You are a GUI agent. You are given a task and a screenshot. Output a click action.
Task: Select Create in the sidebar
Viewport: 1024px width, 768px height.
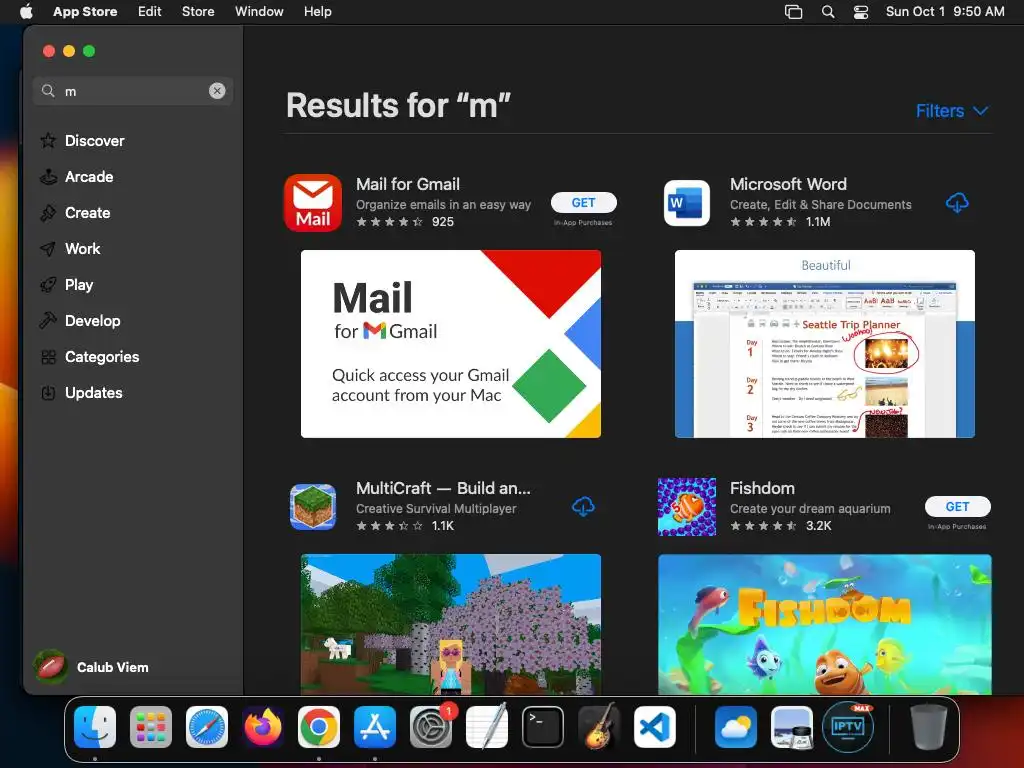pos(88,213)
